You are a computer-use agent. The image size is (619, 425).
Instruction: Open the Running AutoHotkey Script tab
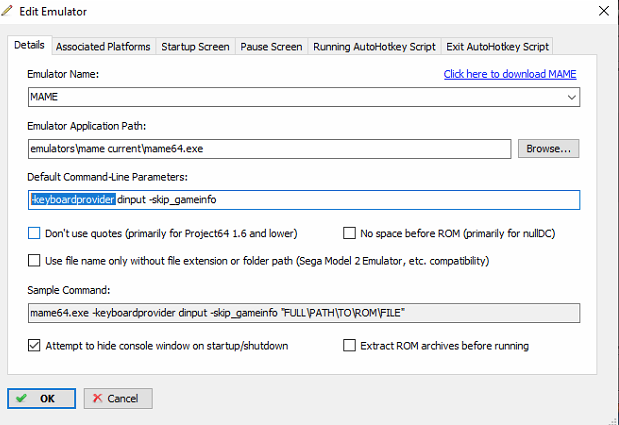point(374,47)
